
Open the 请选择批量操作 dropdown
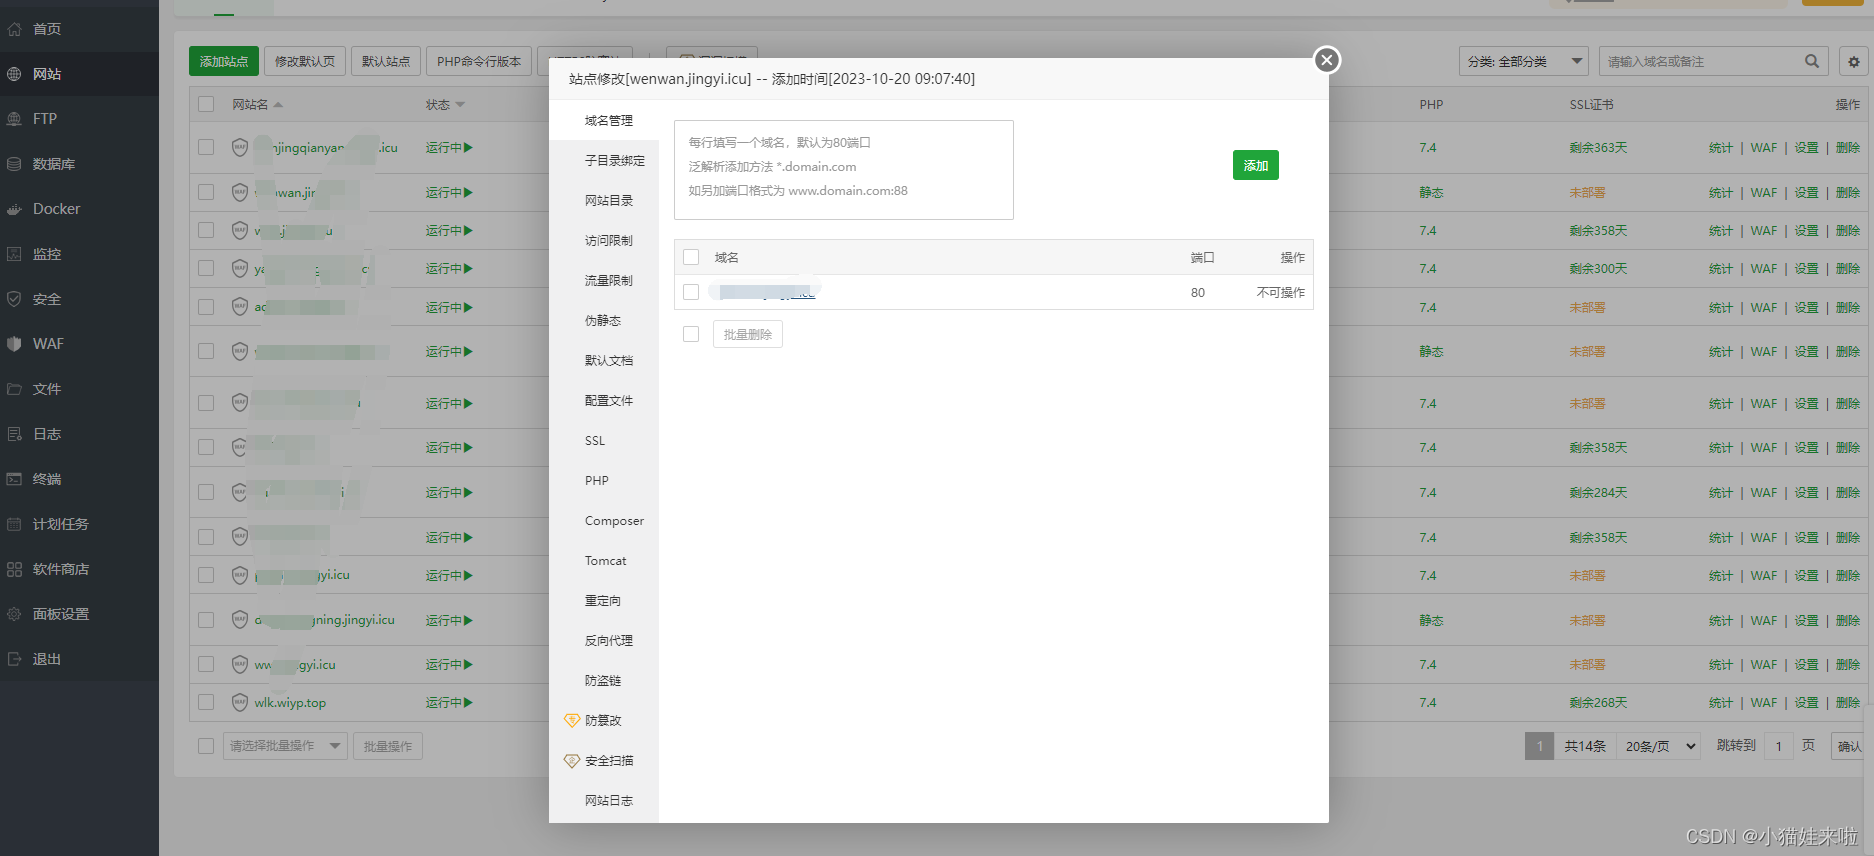[x=285, y=746]
